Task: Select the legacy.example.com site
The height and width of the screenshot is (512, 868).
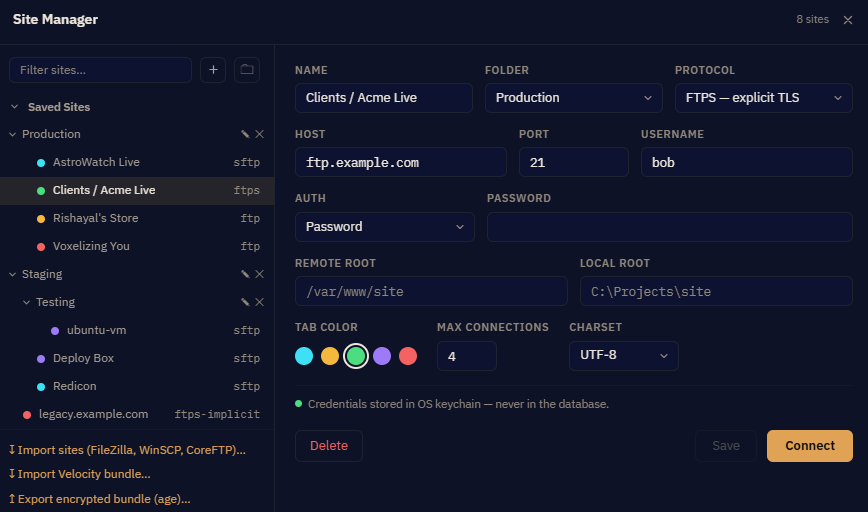Action: coord(137,414)
